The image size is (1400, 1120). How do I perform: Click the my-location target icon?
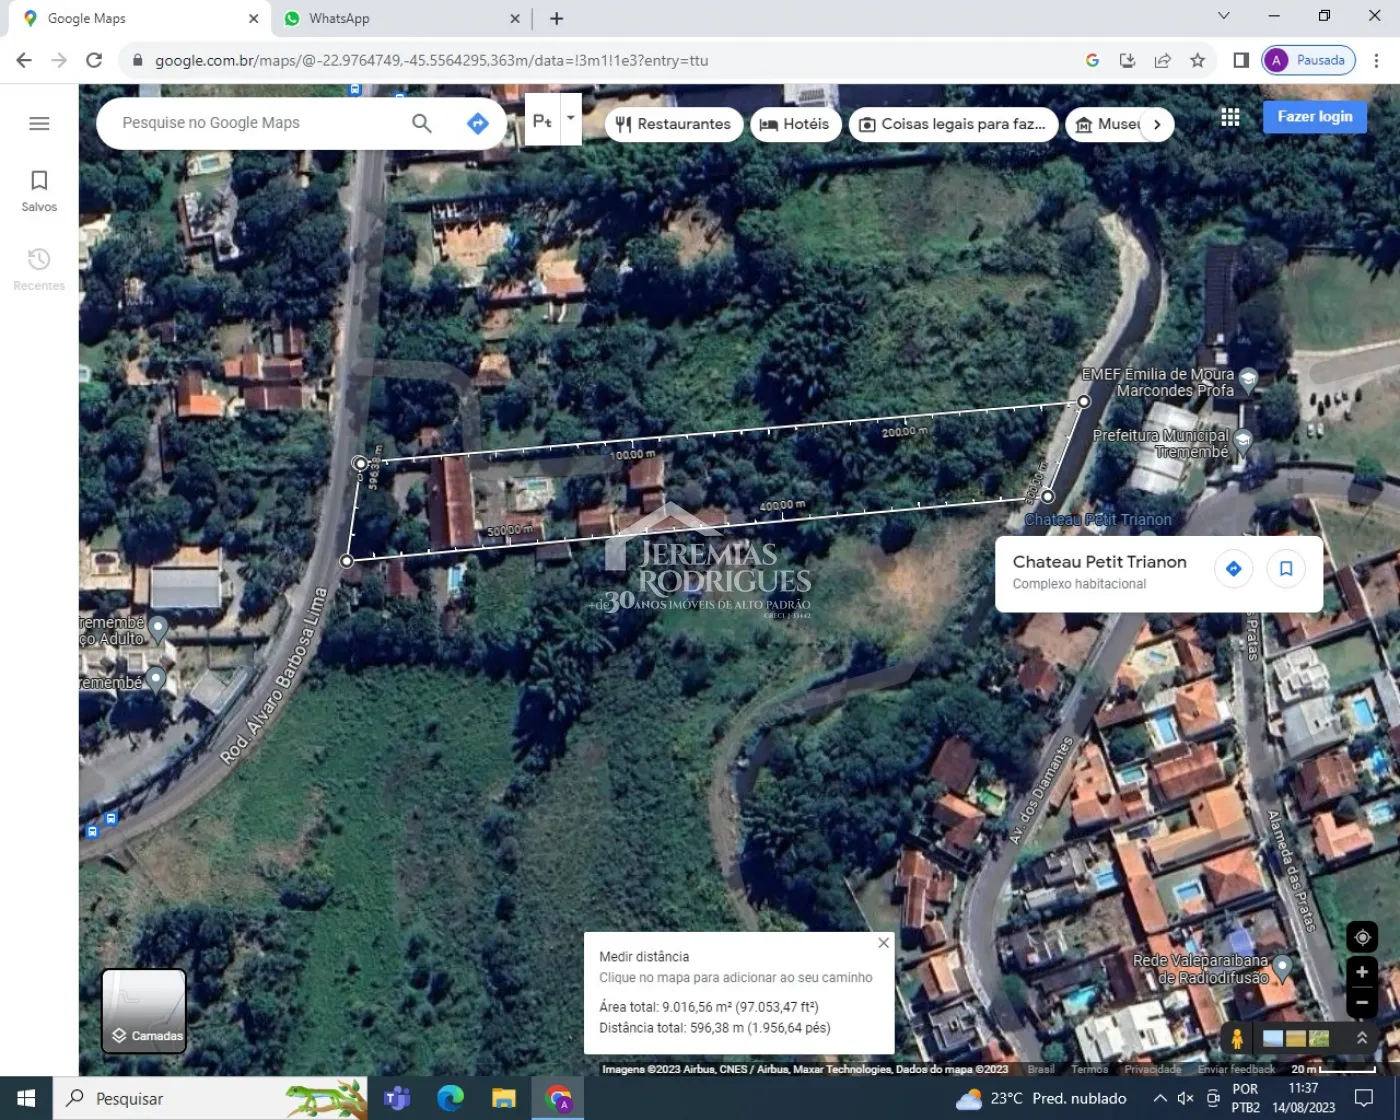click(1362, 937)
